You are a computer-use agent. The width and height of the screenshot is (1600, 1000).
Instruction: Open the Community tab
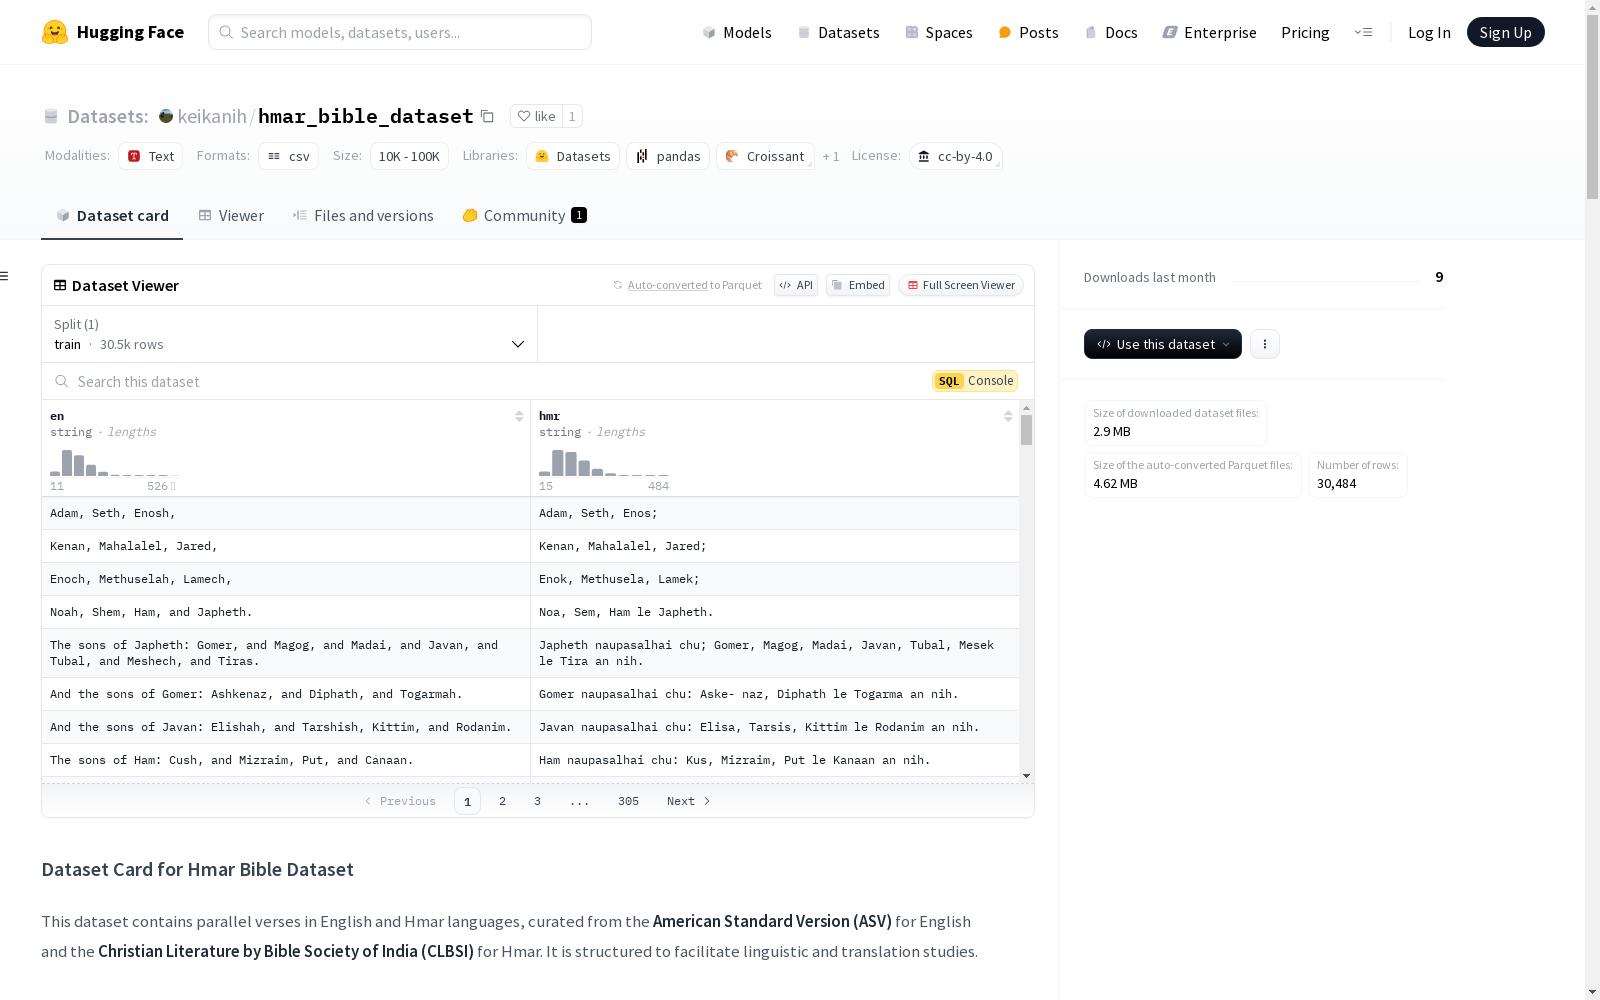(525, 215)
